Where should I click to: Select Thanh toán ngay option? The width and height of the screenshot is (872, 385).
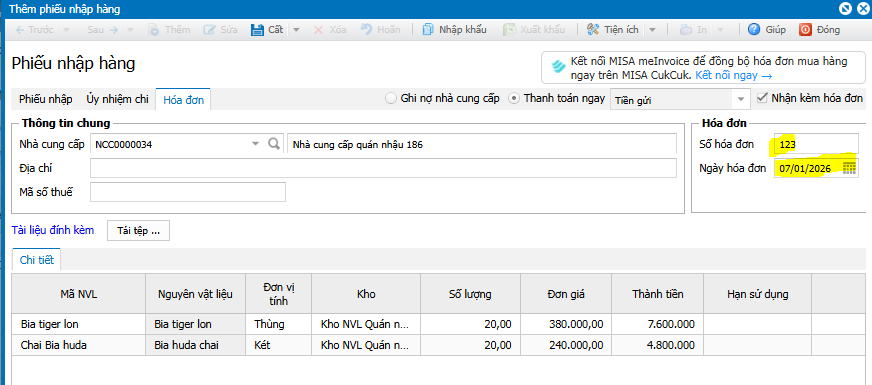click(x=514, y=98)
